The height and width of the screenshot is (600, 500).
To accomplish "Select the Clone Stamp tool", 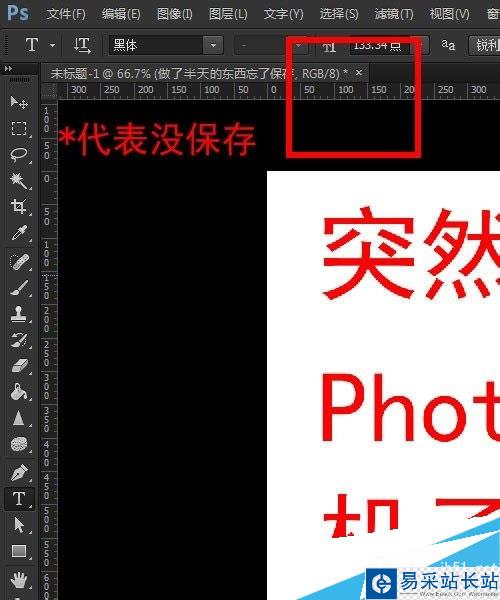I will 18,314.
